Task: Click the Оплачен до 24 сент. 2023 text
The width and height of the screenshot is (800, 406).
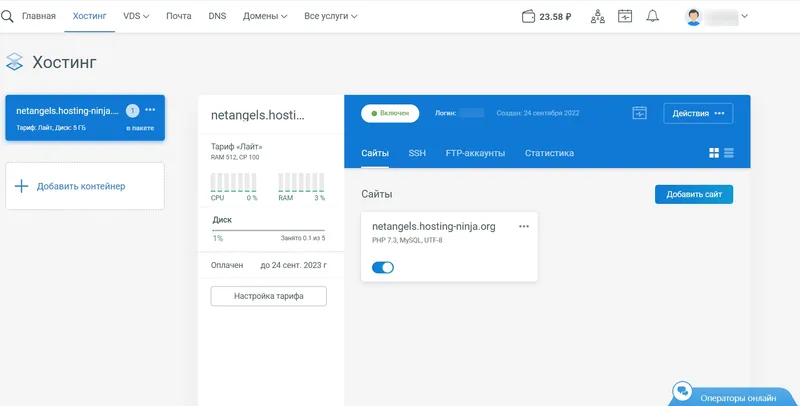Action: [269, 265]
